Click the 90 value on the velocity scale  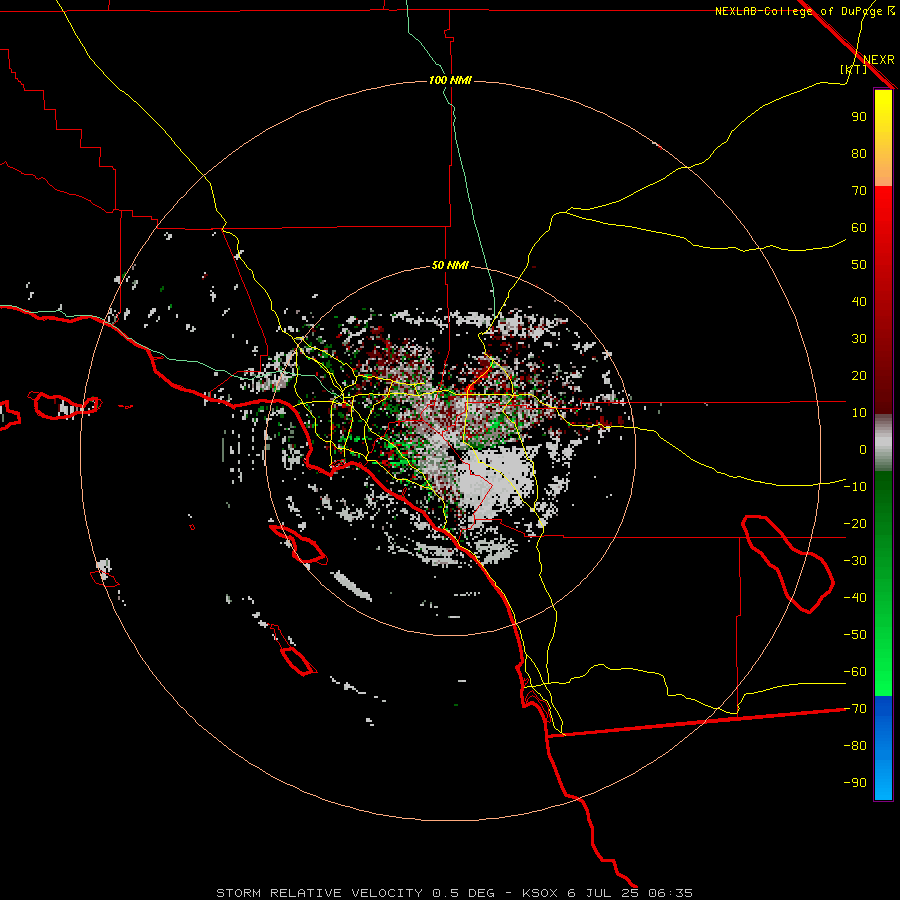(x=859, y=117)
